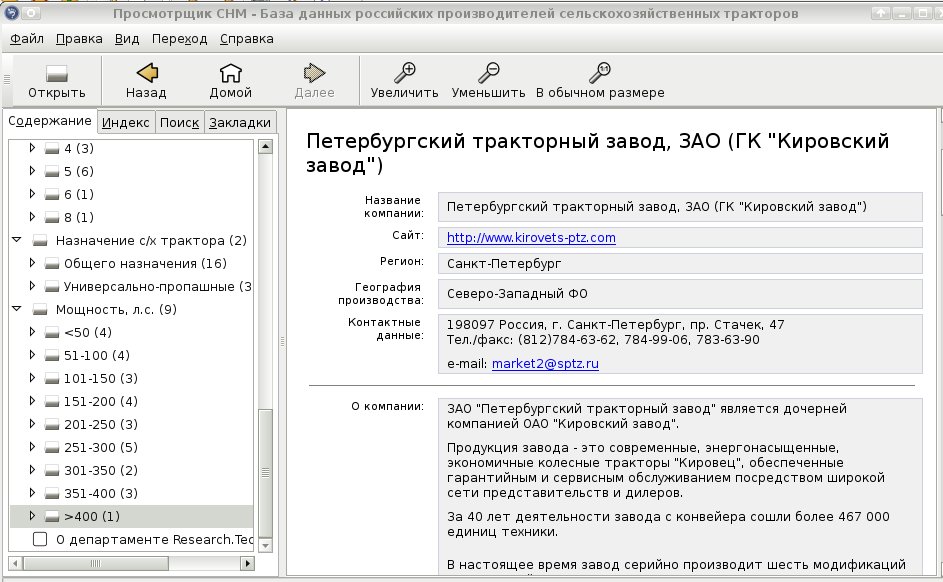The width and height of the screenshot is (943, 582).
Task: Select the Содержание tab
Action: 50,121
